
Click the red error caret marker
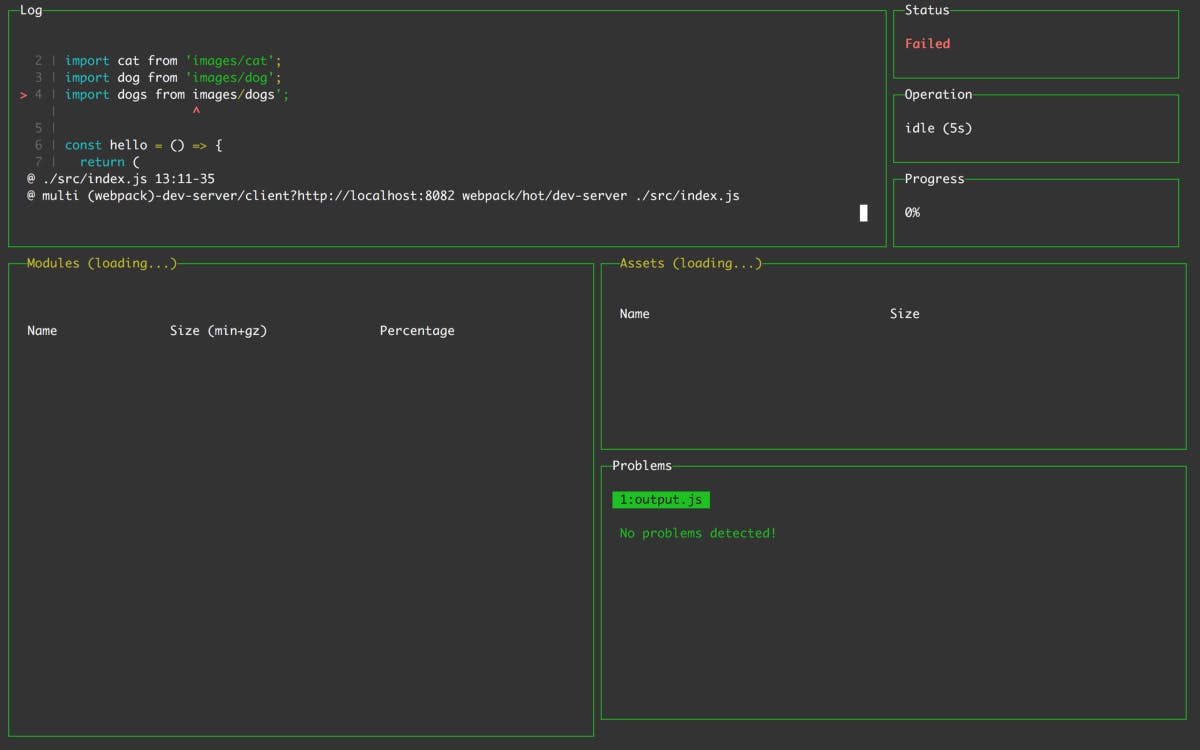pos(197,111)
